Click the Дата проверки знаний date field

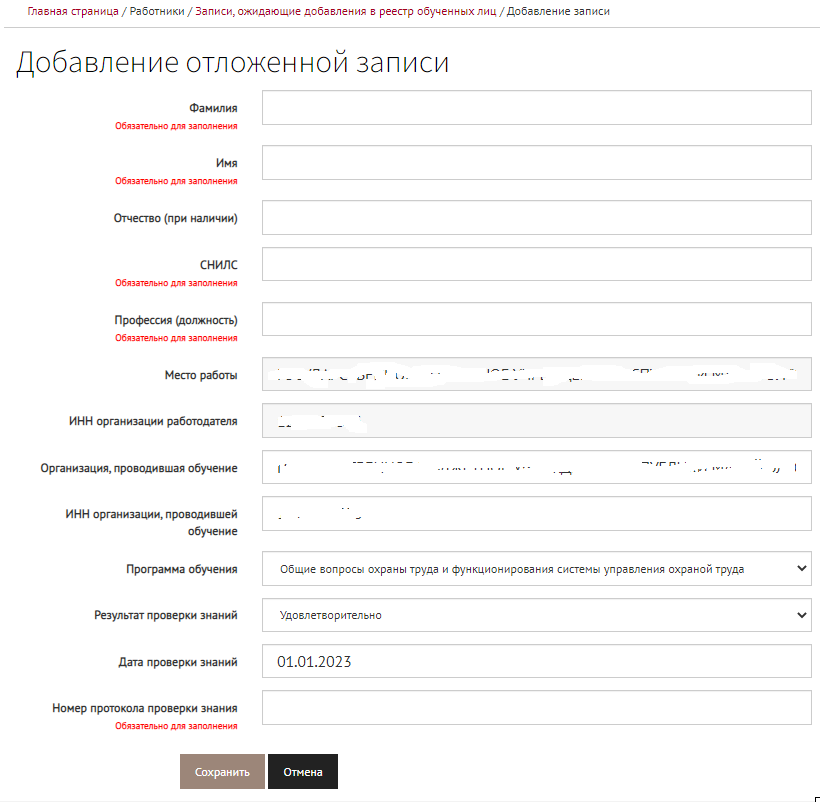point(537,661)
